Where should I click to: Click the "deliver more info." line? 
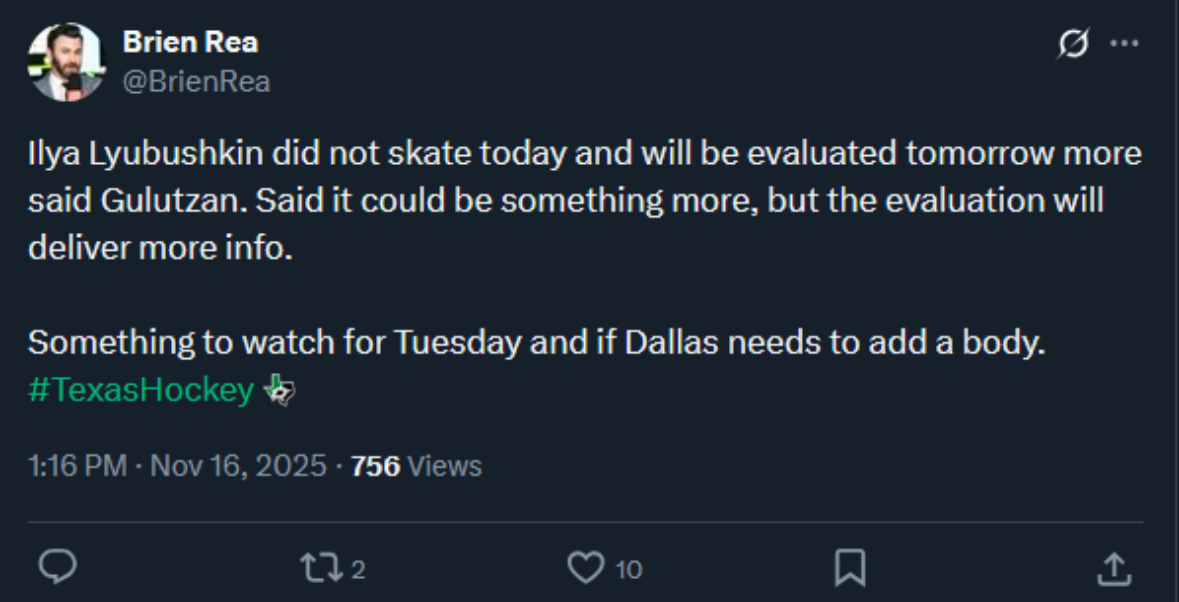[x=160, y=247]
